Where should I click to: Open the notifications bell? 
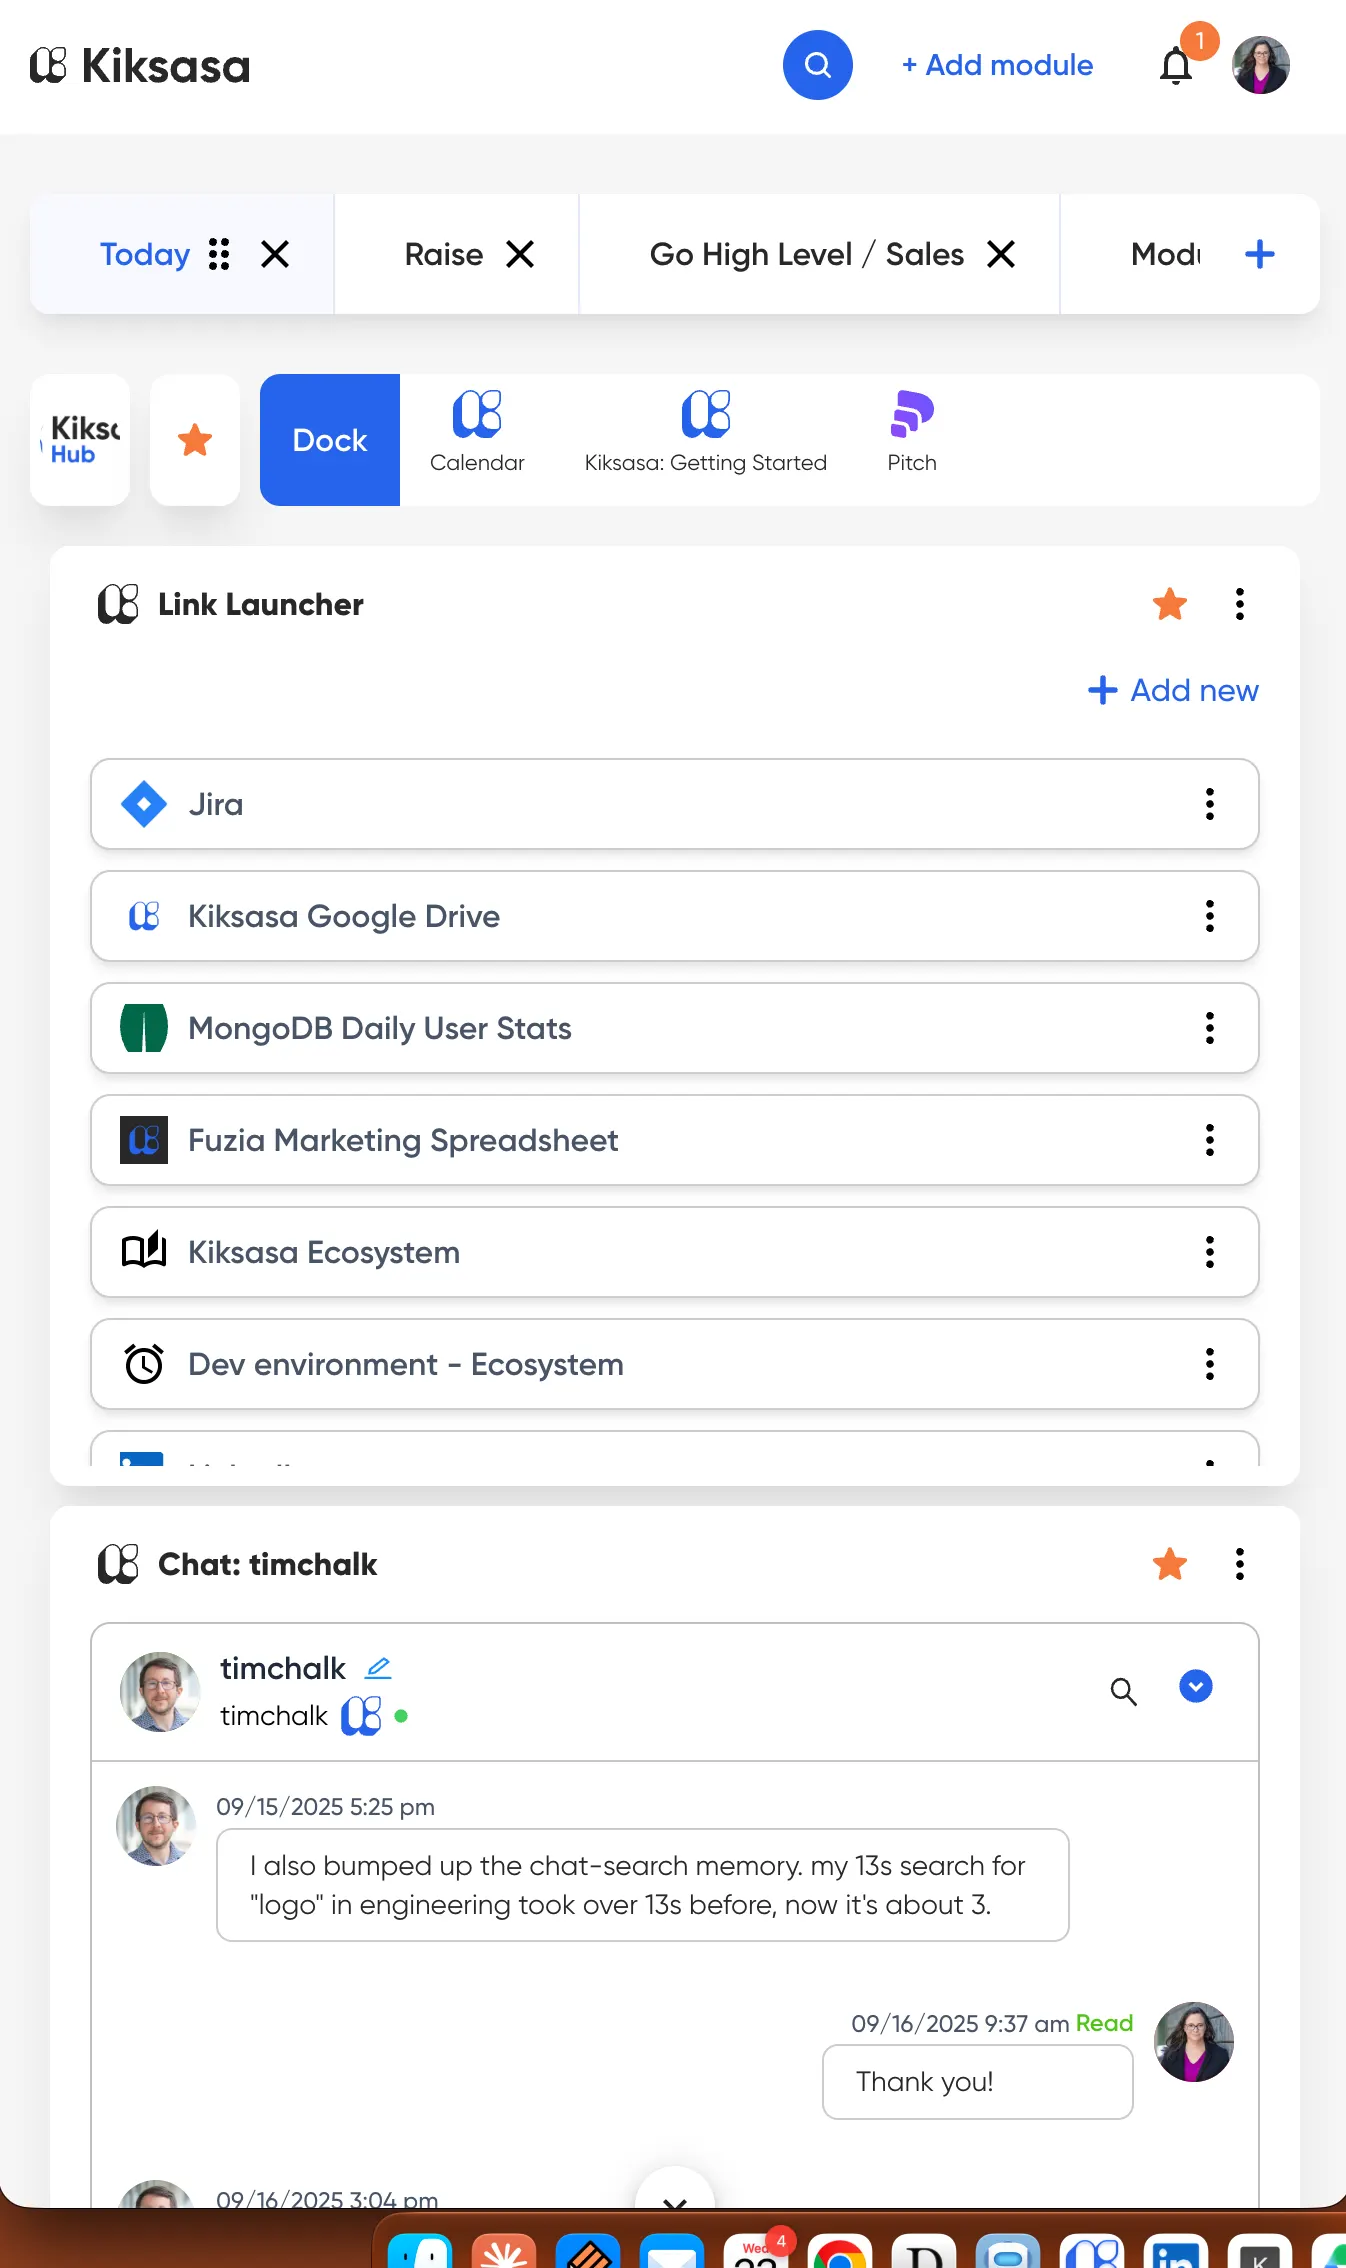click(x=1176, y=66)
